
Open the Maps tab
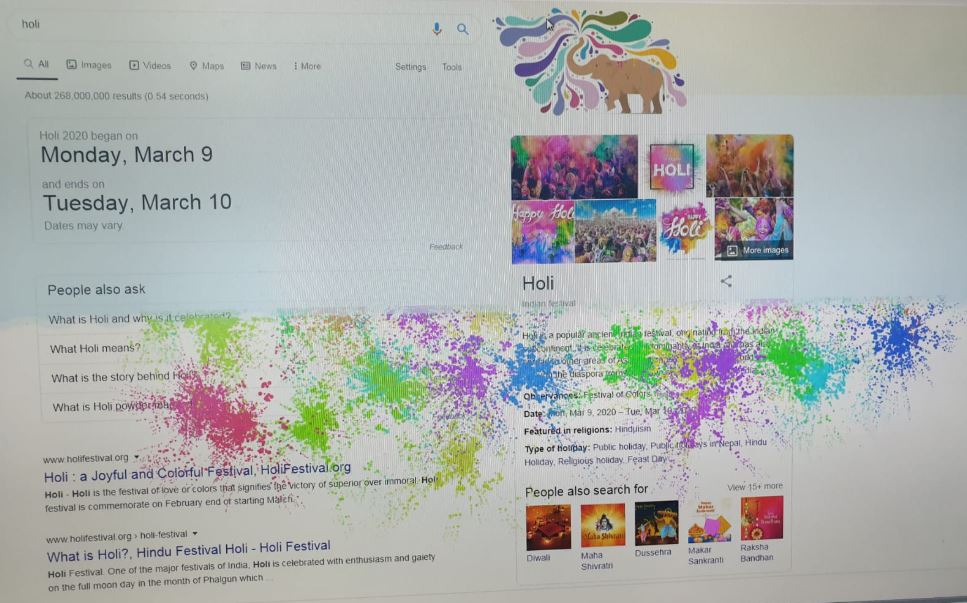(207, 66)
